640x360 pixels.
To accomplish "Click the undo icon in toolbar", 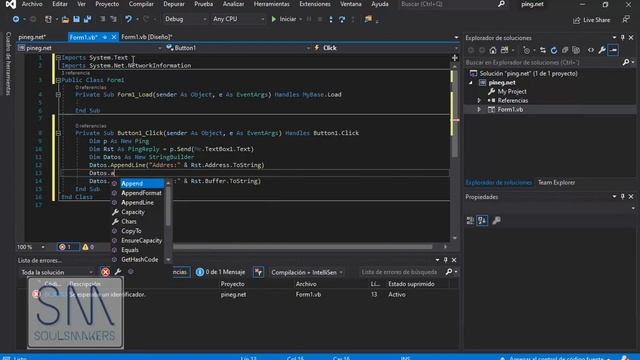I will point(129,19).
